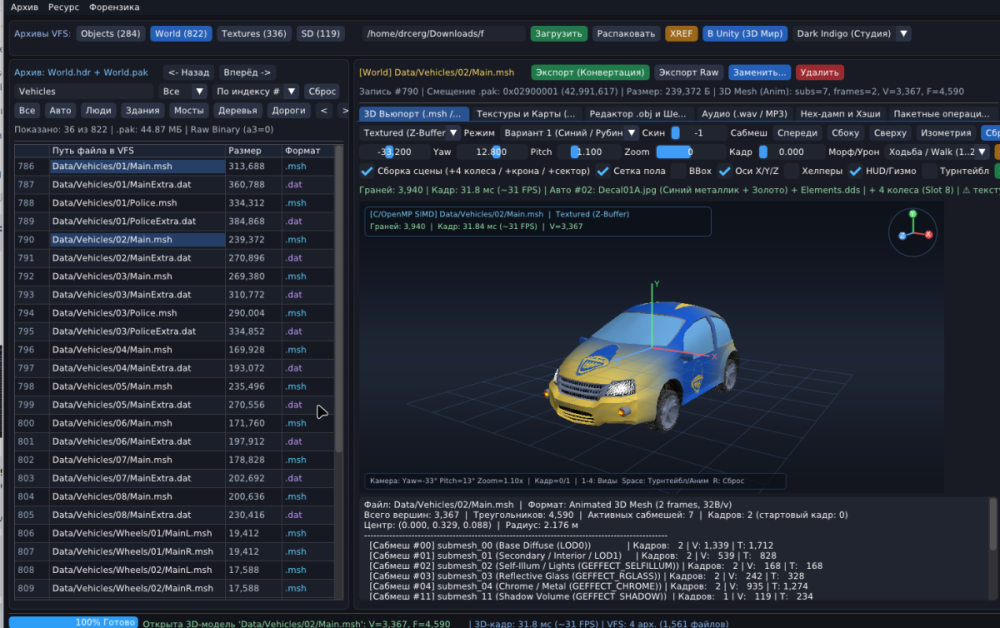The height and width of the screenshot is (628, 1000).
Task: Switch to the Hex-дамп и Хэши tab
Action: [x=840, y=113]
